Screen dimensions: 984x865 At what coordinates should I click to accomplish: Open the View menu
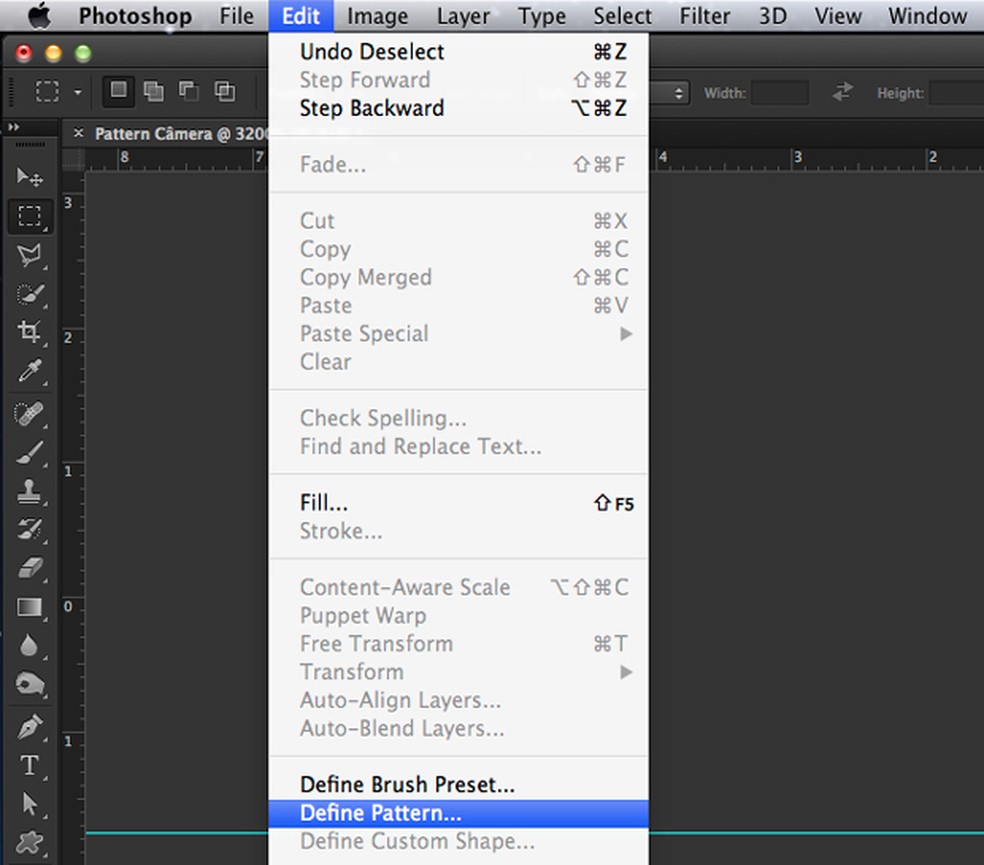[838, 16]
